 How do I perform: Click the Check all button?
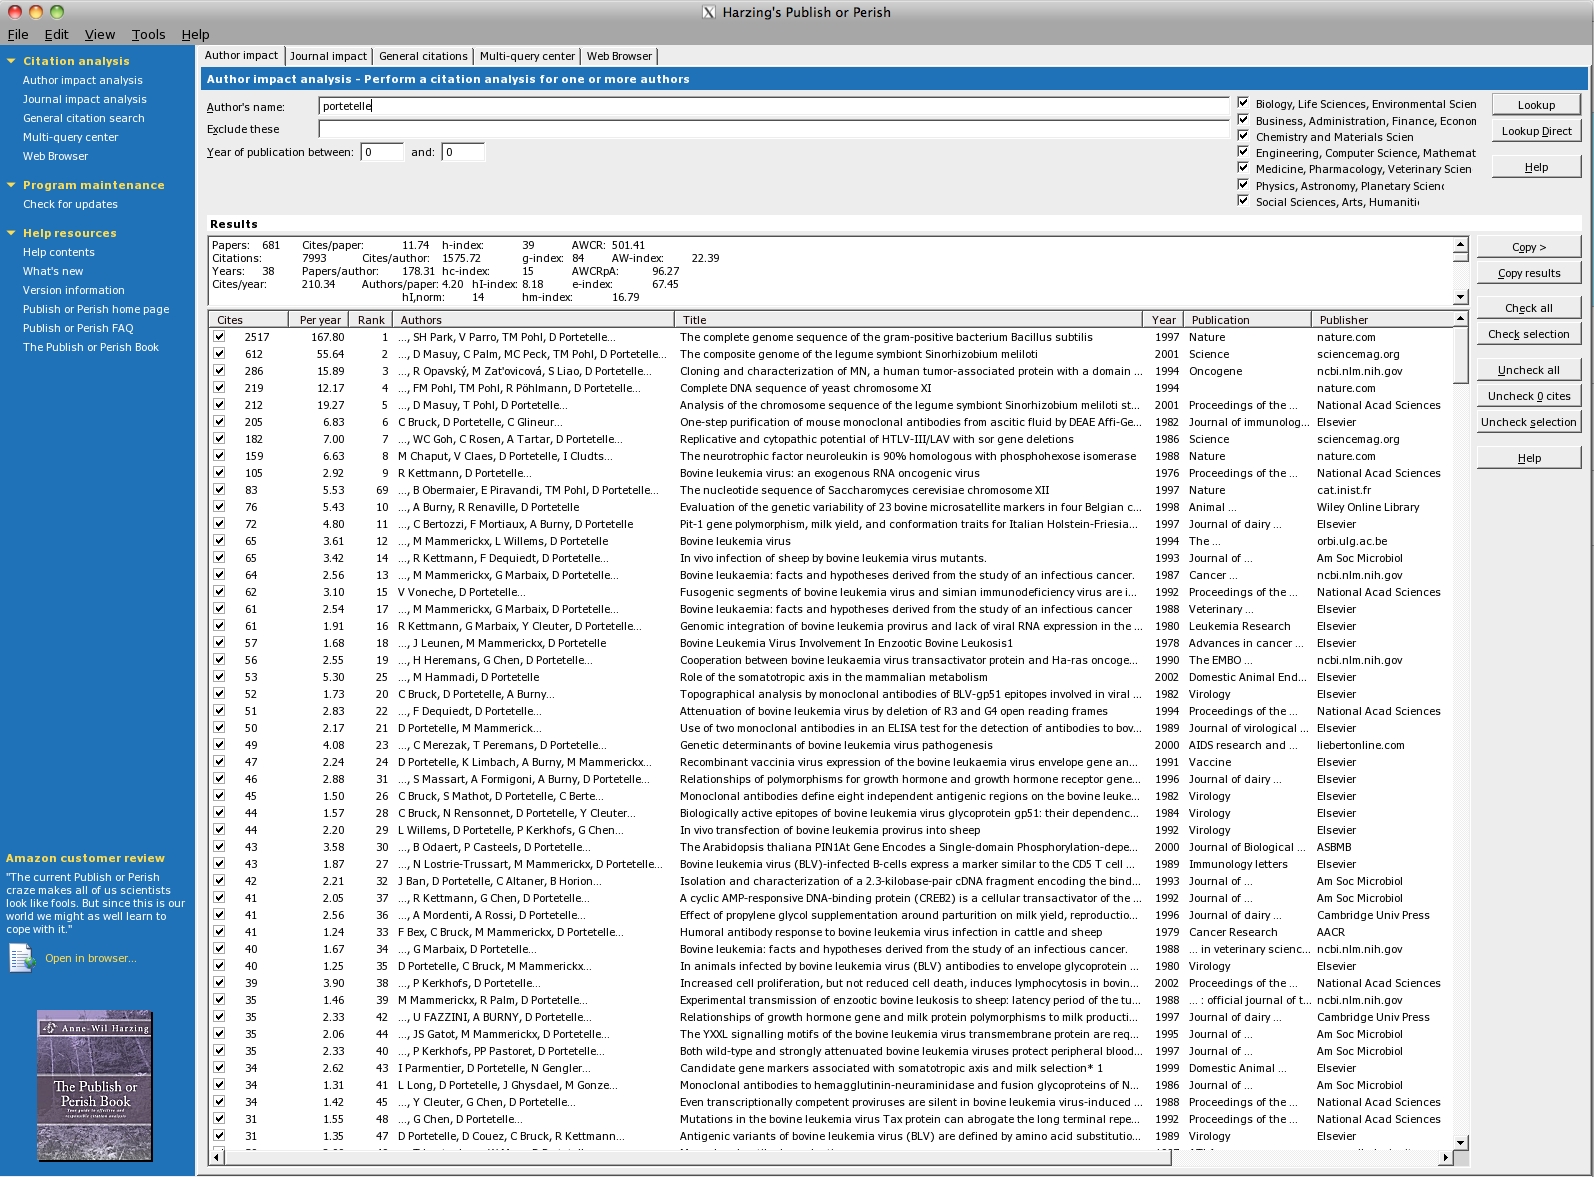(x=1529, y=308)
